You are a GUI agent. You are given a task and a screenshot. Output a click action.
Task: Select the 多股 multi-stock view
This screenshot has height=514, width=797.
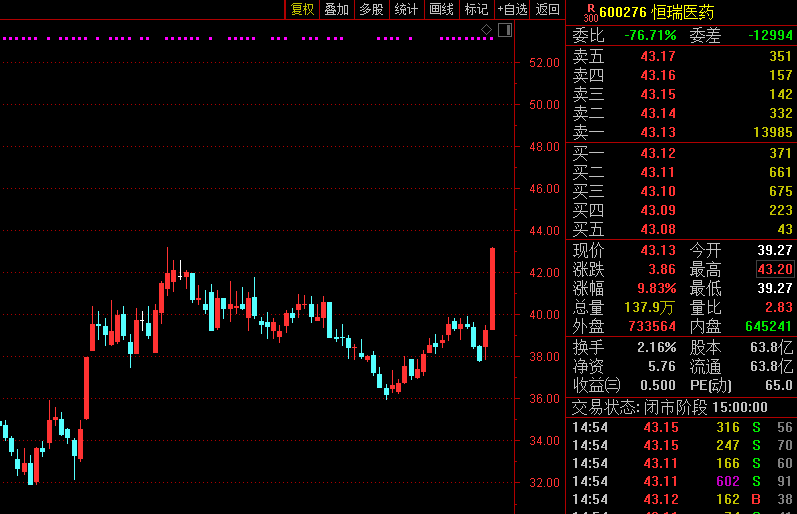pyautogui.click(x=371, y=10)
